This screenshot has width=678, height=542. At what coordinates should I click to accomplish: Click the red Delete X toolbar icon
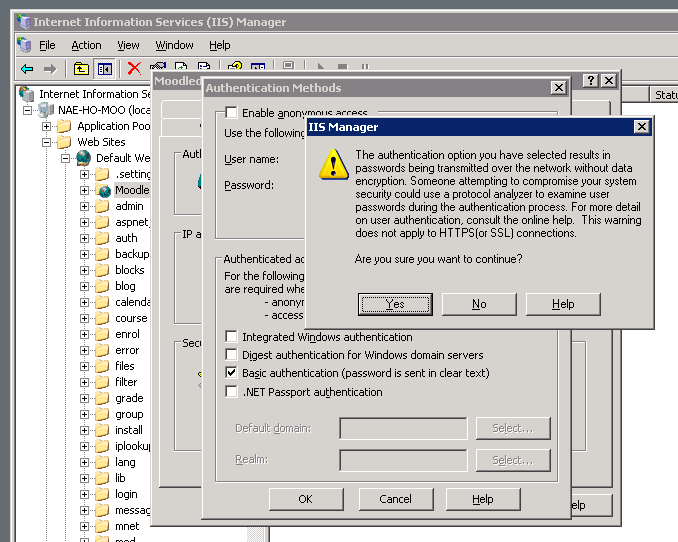pyautogui.click(x=134, y=69)
